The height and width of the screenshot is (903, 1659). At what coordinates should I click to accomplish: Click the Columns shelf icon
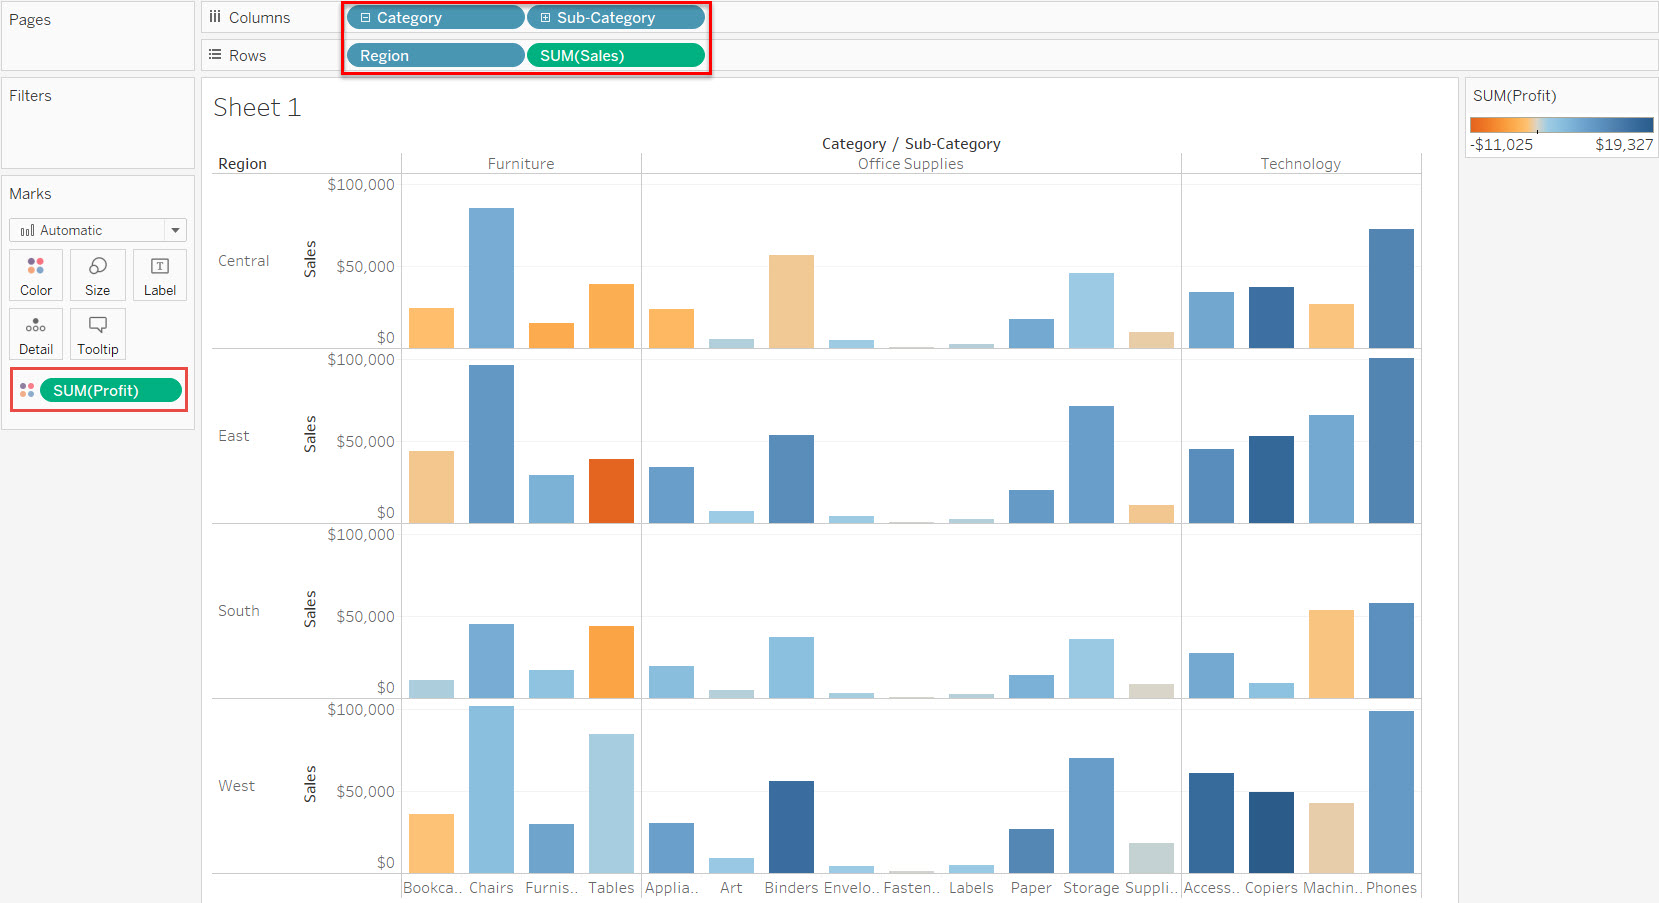(x=215, y=17)
